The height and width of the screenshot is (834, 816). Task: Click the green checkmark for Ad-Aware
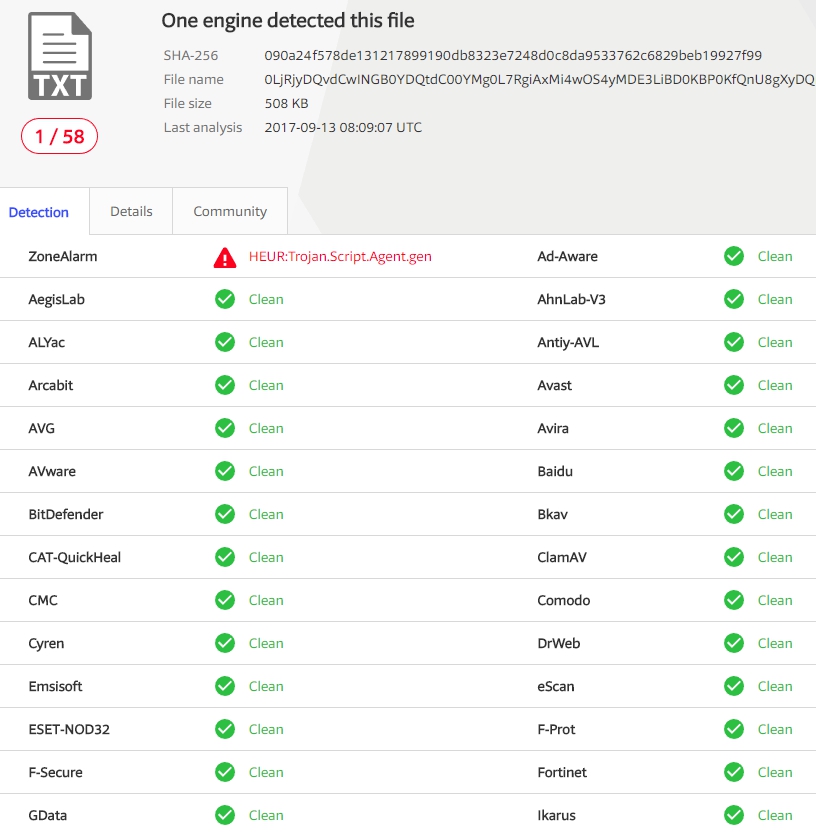(x=734, y=256)
